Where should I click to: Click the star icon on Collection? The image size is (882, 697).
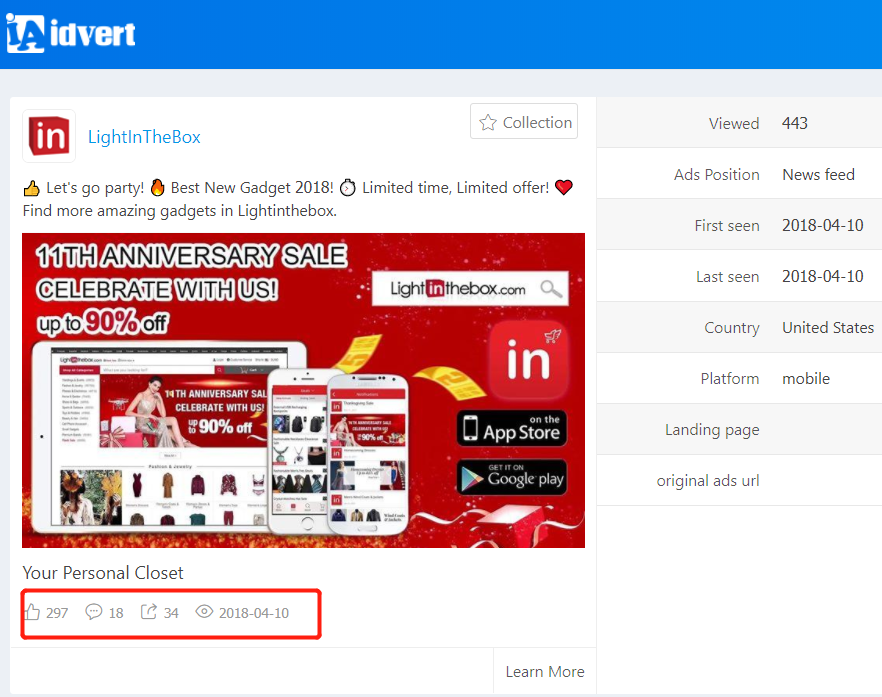coord(488,122)
